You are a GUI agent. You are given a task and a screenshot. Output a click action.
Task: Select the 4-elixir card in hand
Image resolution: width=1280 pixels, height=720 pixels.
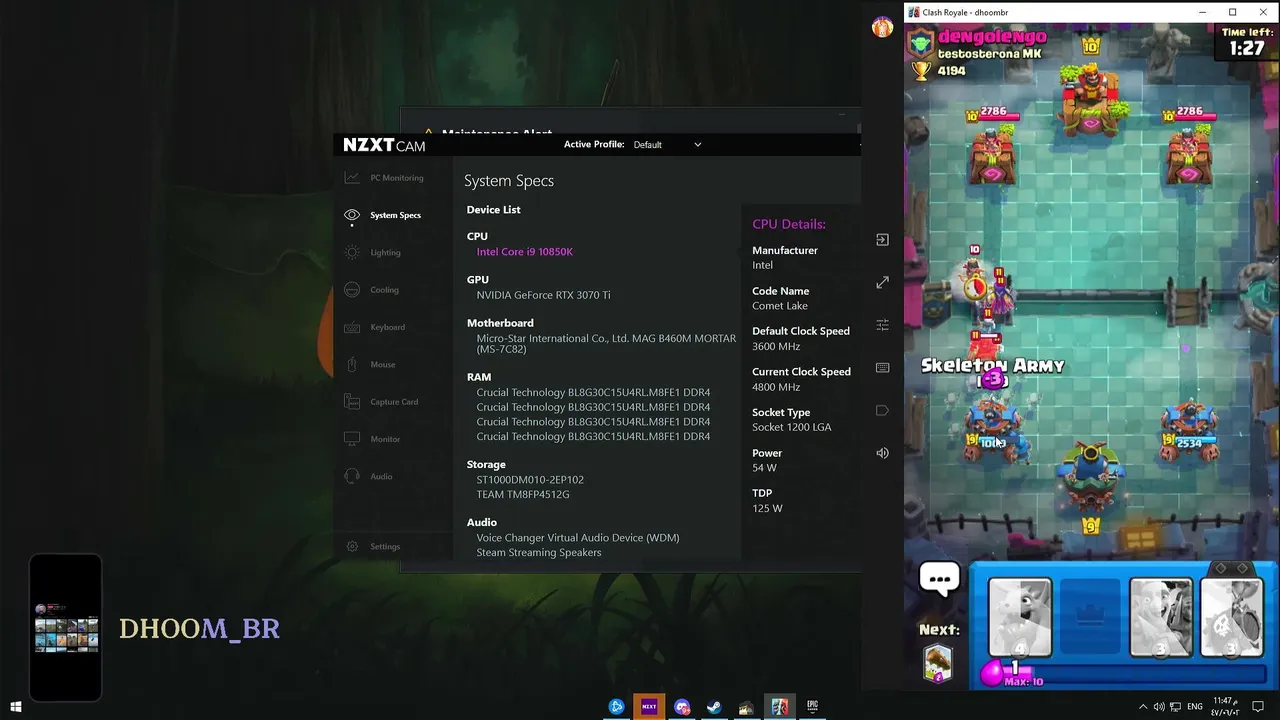(x=1020, y=617)
